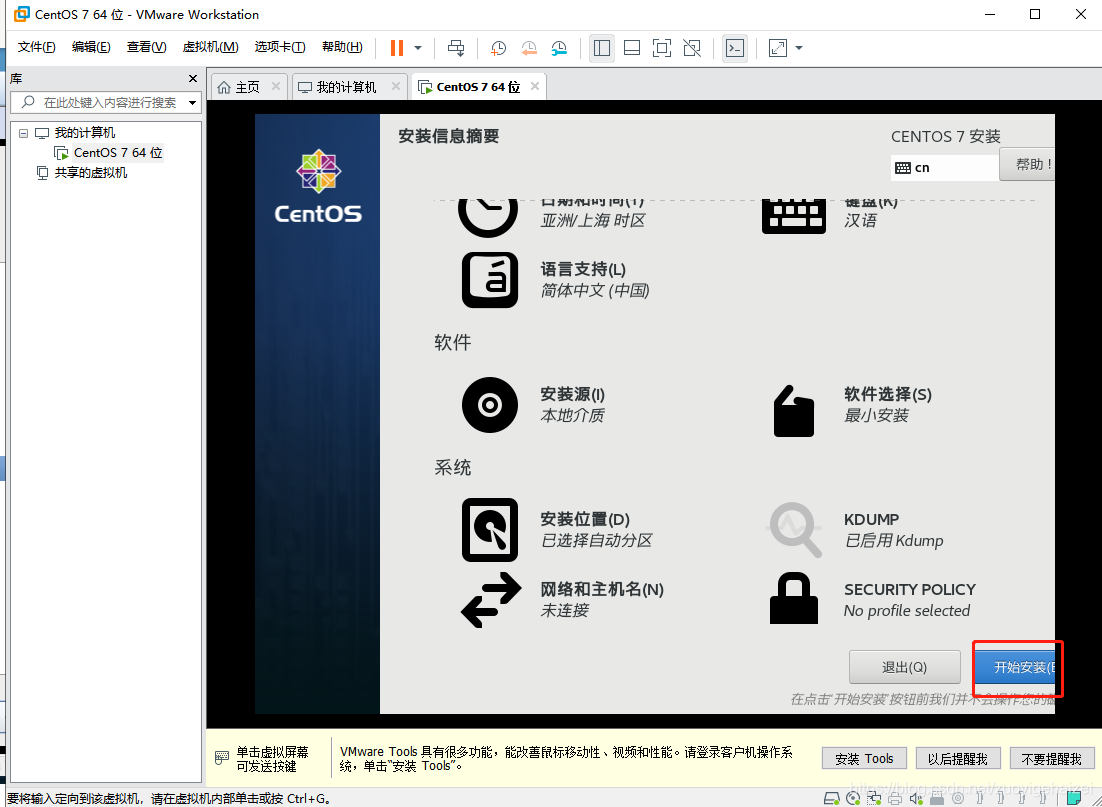Screen dimensions: 1102x807
Task: Pause the virtual machine with the orange button
Action: pyautogui.click(x=397, y=48)
